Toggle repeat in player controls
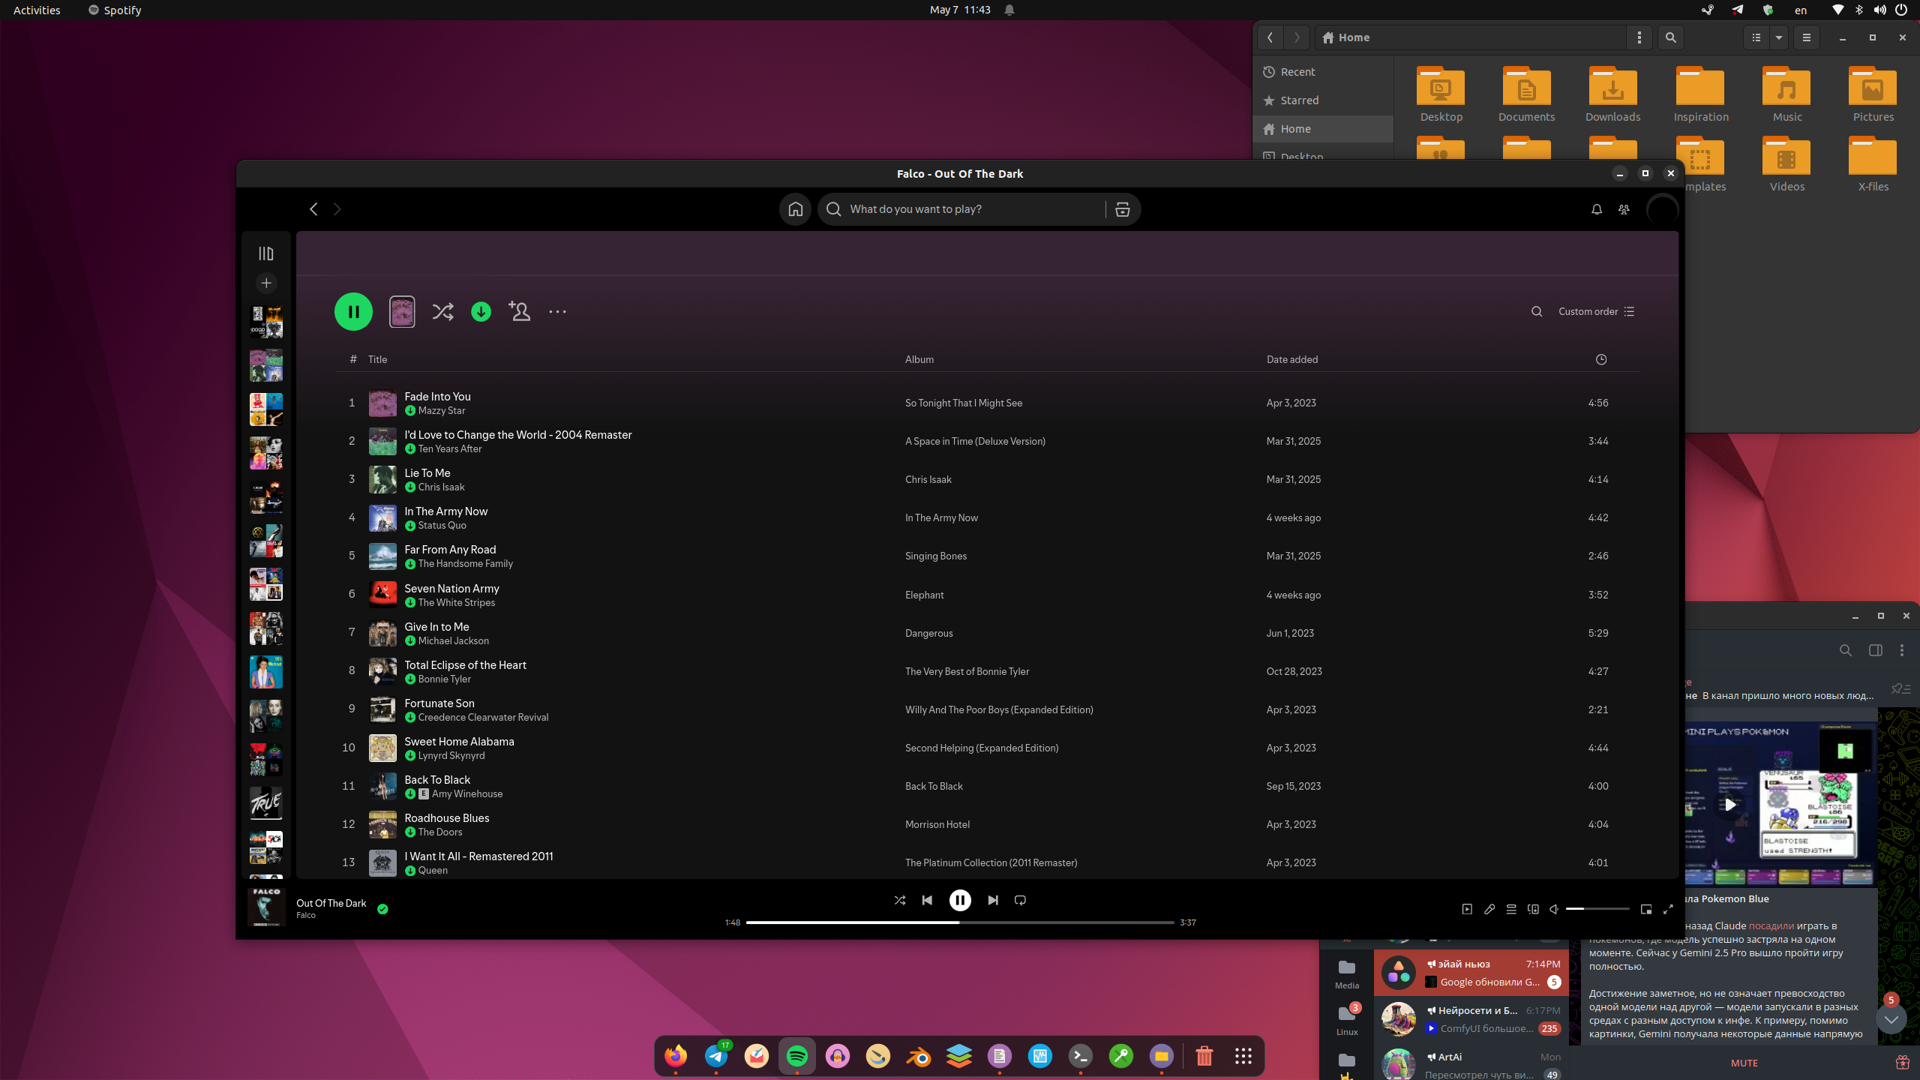The height and width of the screenshot is (1080, 1920). [x=1020, y=900]
